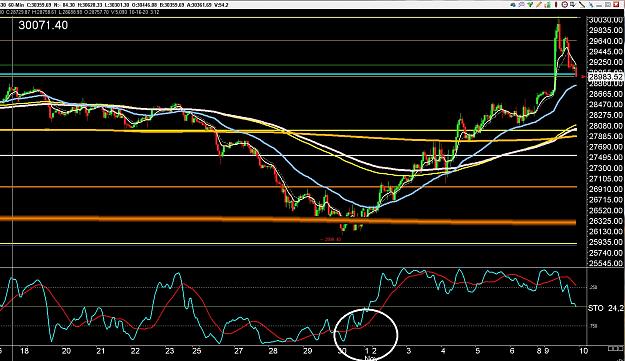Screen dimensions: 625x361
Task: Click the 26520.00 price axis label
Action: tap(605, 211)
